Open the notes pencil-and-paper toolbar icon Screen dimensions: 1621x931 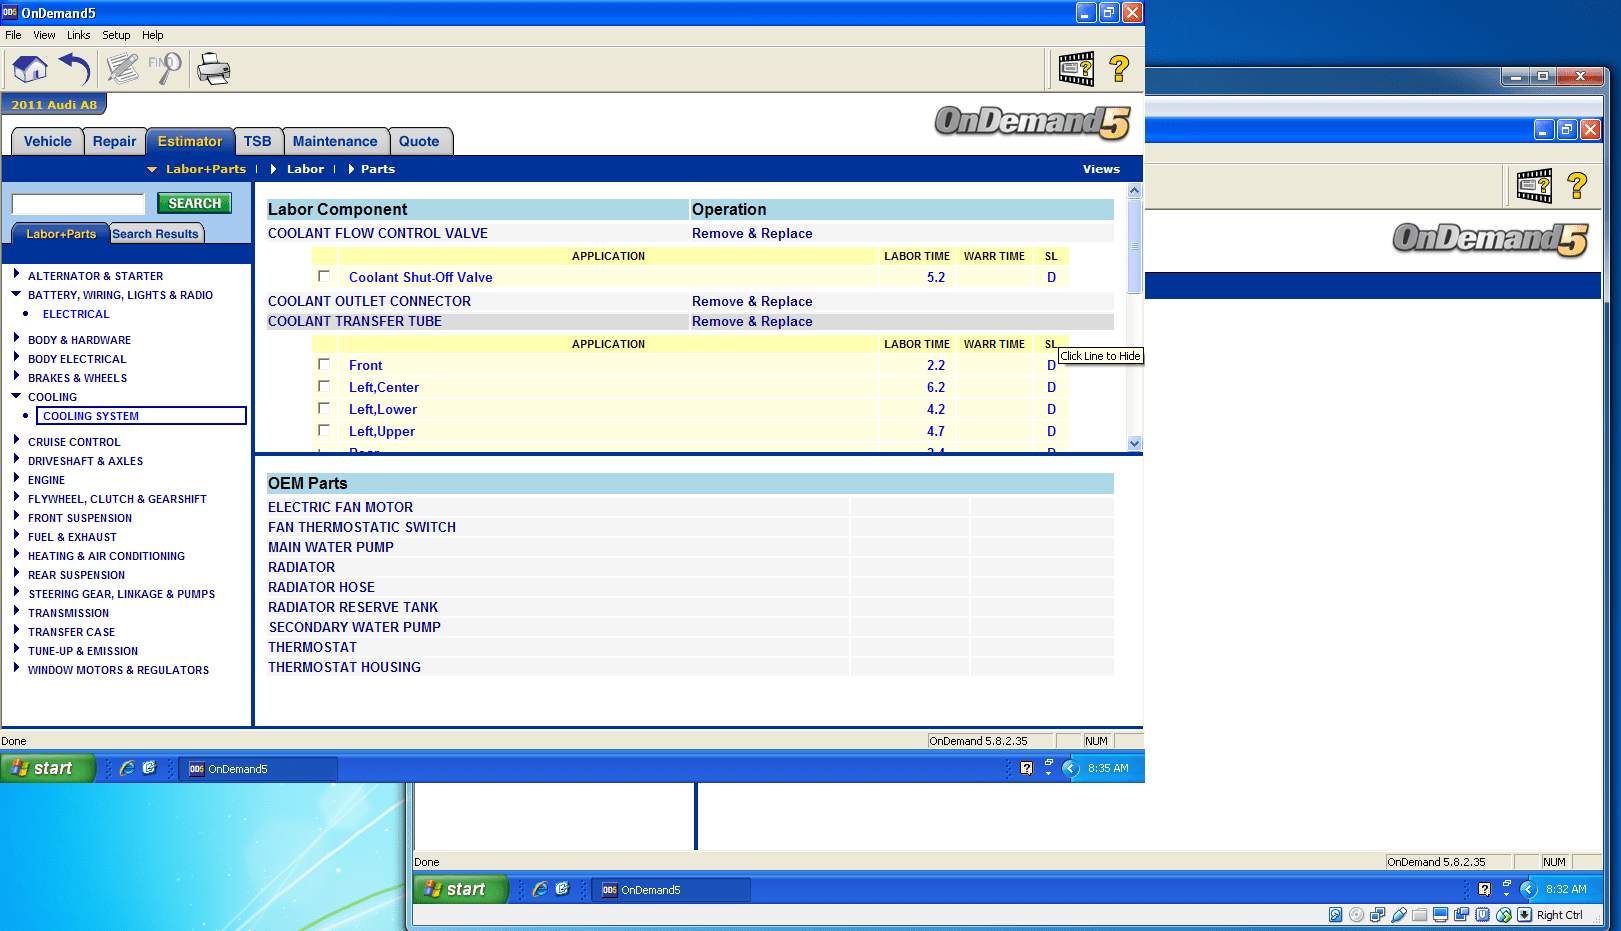123,69
